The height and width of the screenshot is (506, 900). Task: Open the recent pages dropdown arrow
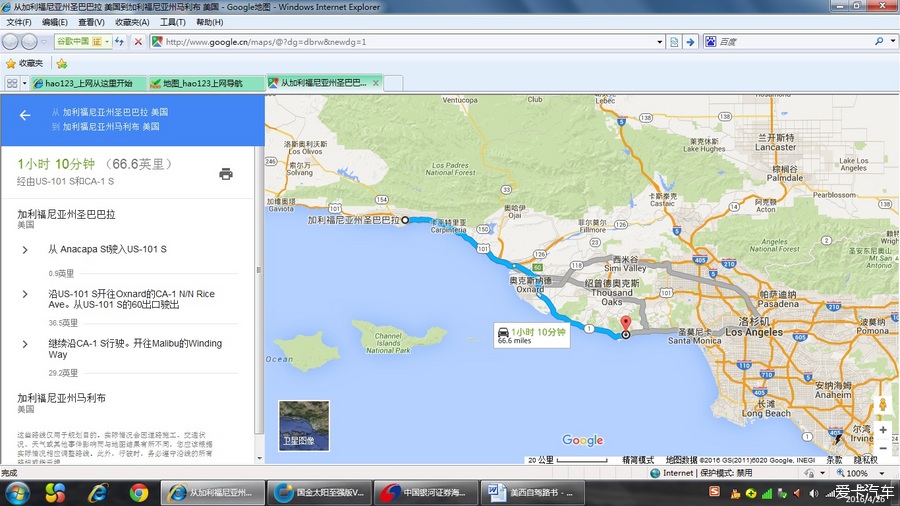click(x=44, y=42)
